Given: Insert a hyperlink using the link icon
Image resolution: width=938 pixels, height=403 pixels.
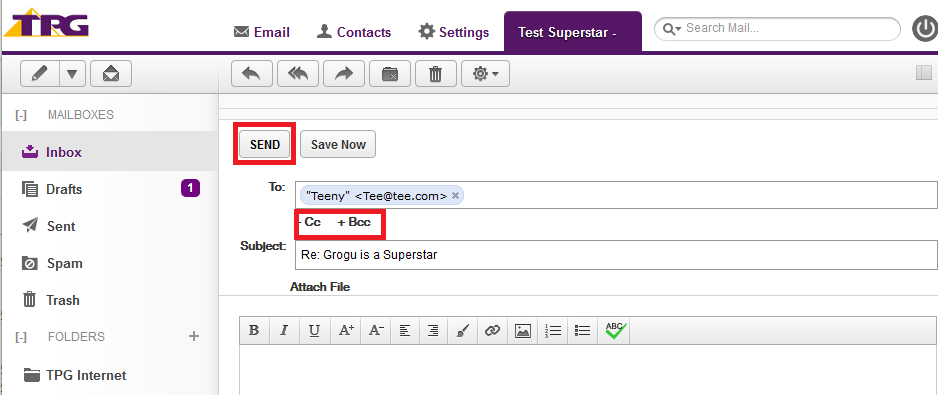Looking at the screenshot, I should click(x=491, y=330).
